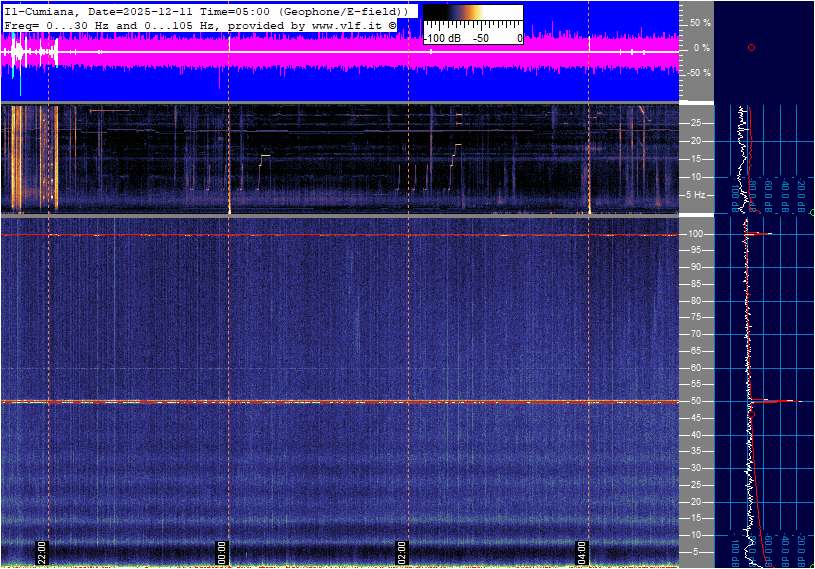The width and height of the screenshot is (815, 569).
Task: Click the small green circle at right edge
Action: pyautogui.click(x=812, y=213)
